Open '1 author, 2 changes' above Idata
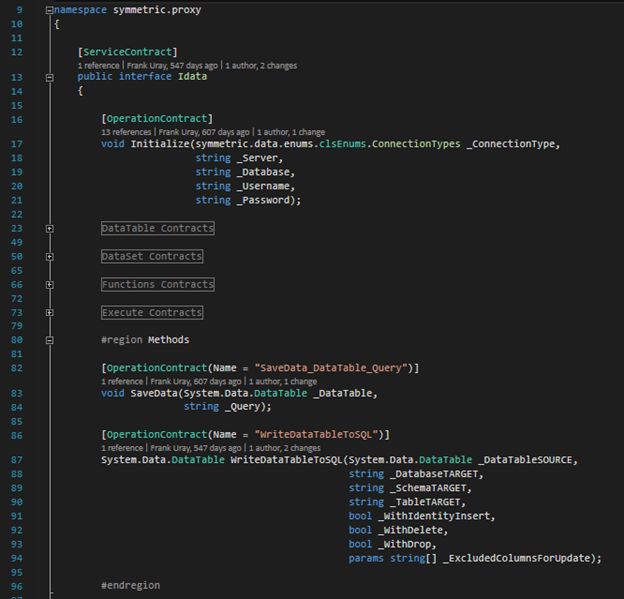 pos(261,66)
